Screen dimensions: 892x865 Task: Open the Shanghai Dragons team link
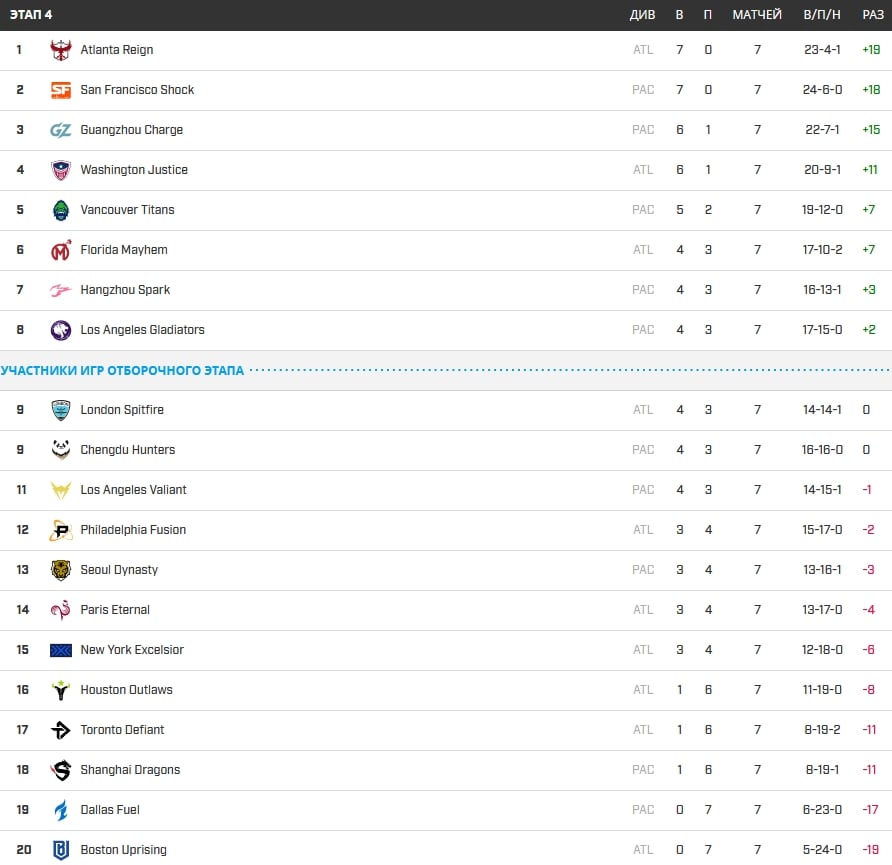point(130,770)
